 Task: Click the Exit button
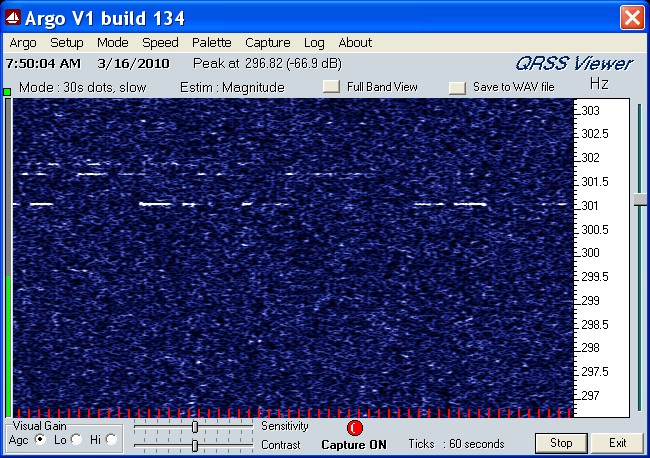point(617,443)
